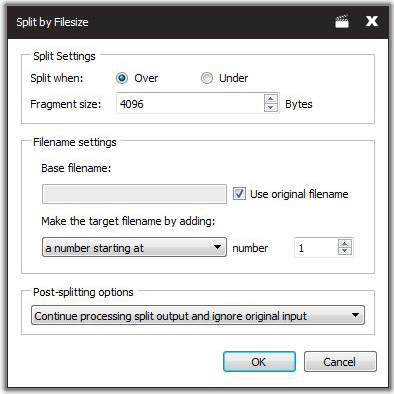Select the Under radio button

click(207, 78)
